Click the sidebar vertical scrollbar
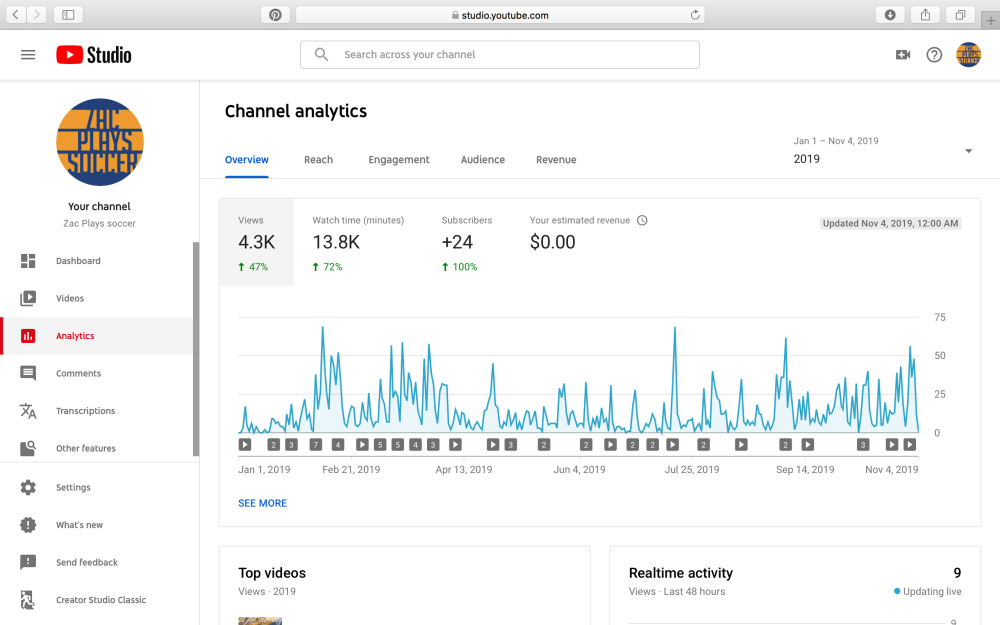The image size is (1000, 625). tap(196, 350)
